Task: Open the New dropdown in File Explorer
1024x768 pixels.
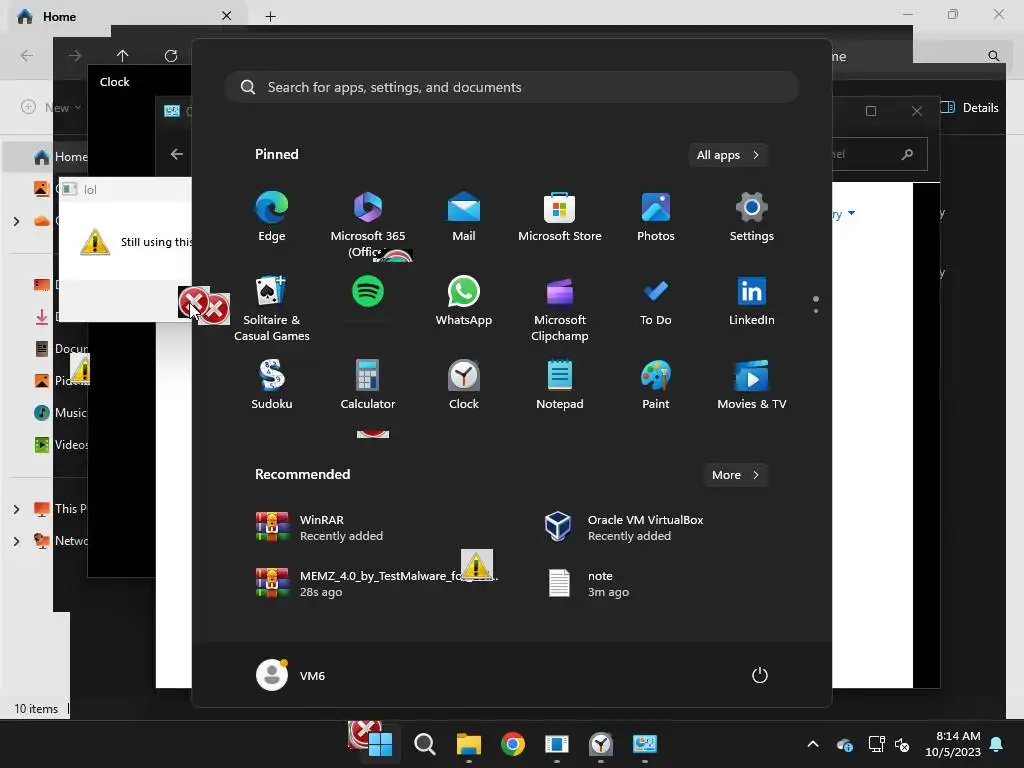Action: tap(51, 107)
